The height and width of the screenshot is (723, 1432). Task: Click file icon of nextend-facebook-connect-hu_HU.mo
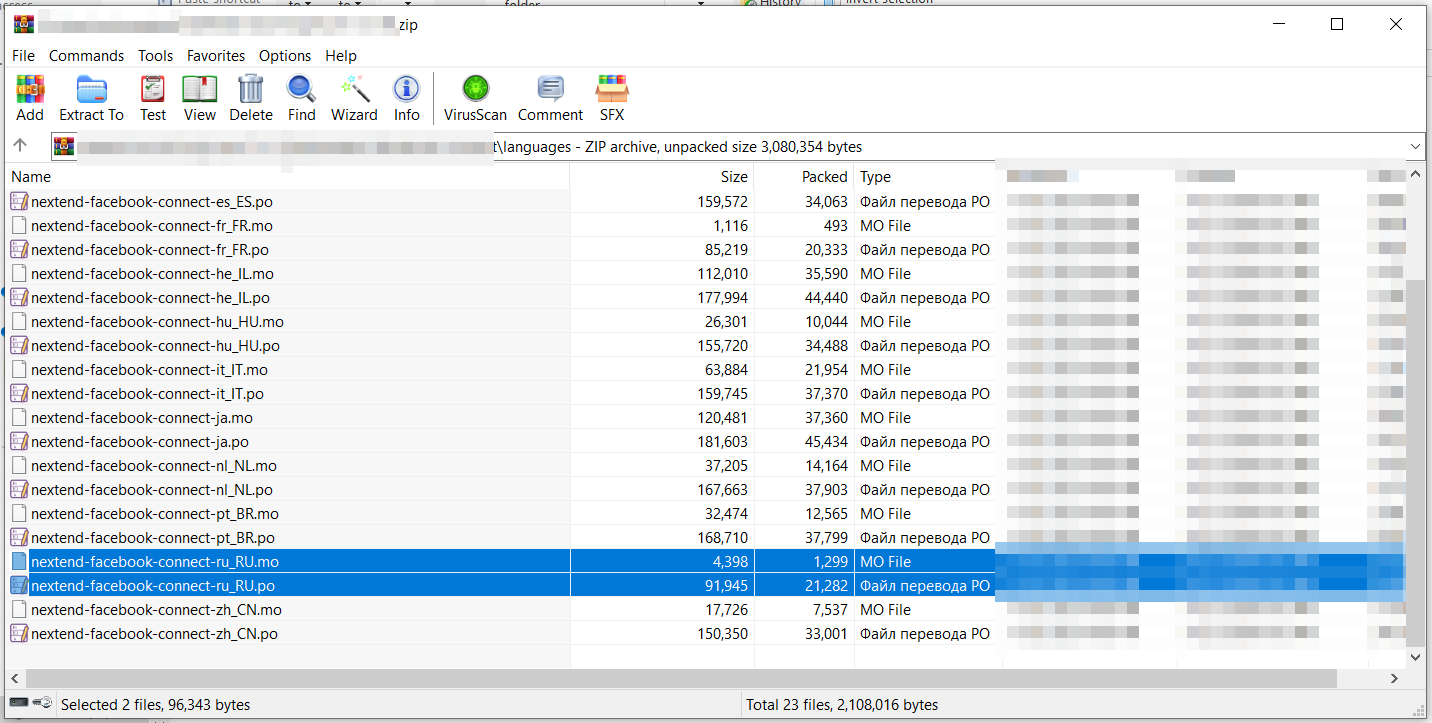(19, 321)
